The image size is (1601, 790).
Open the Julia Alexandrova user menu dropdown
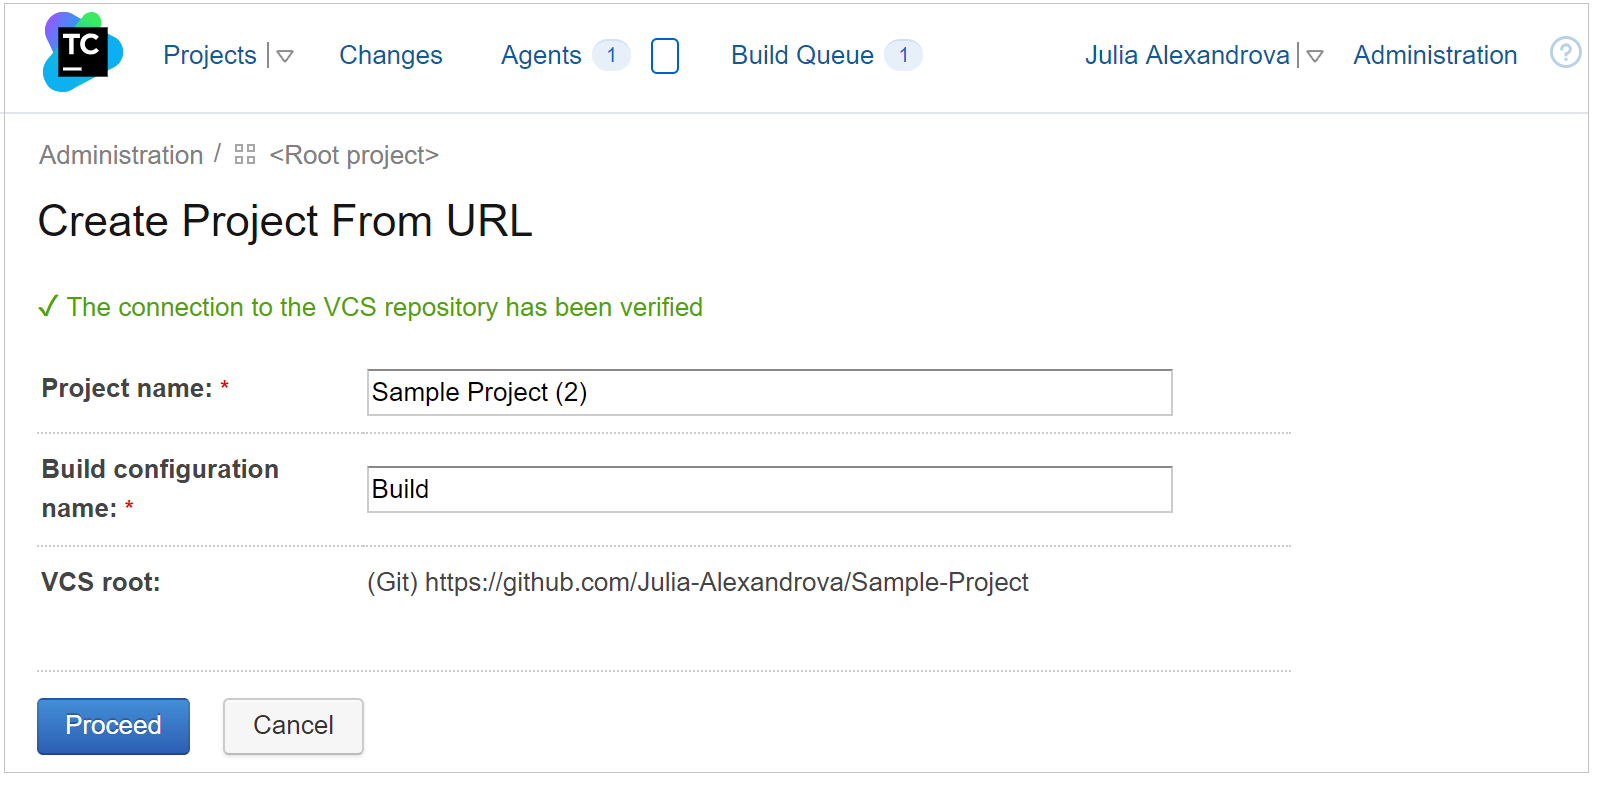click(x=1317, y=57)
